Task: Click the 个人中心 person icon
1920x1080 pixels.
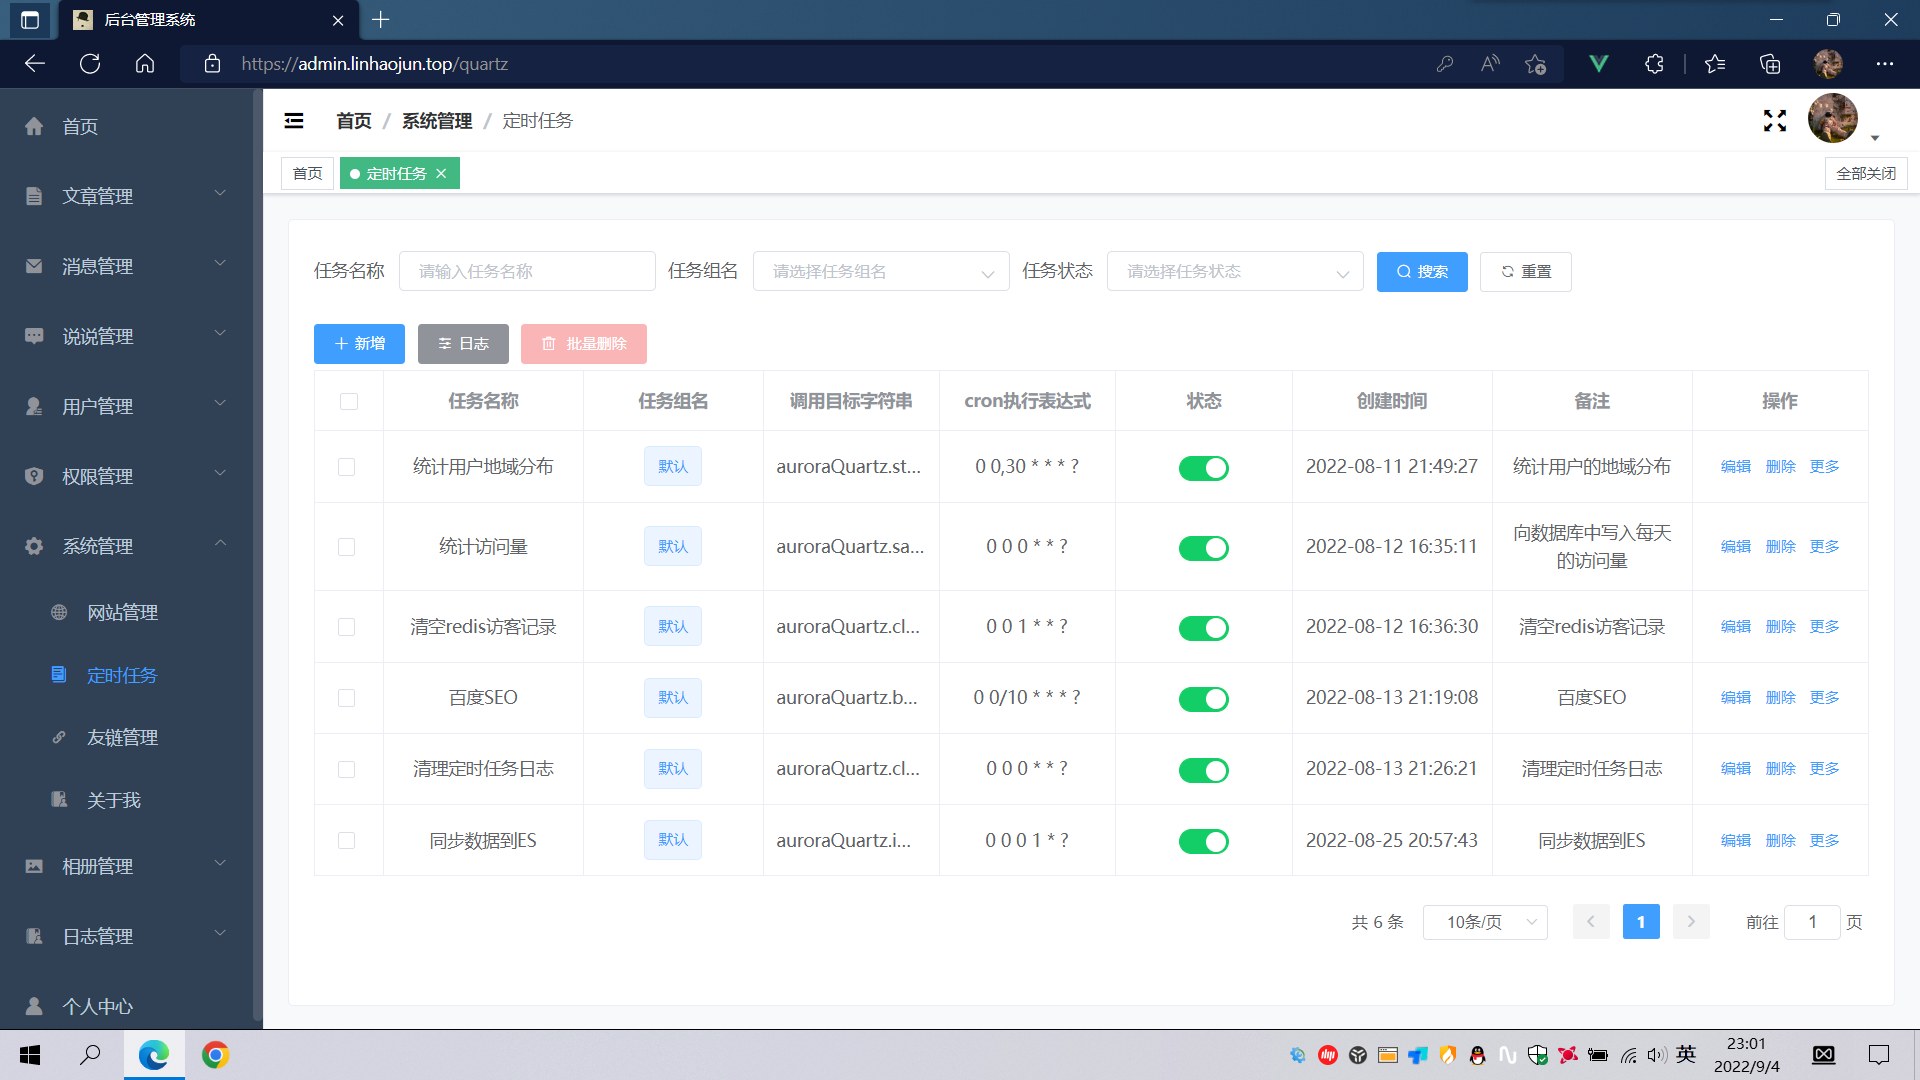Action: point(34,1006)
